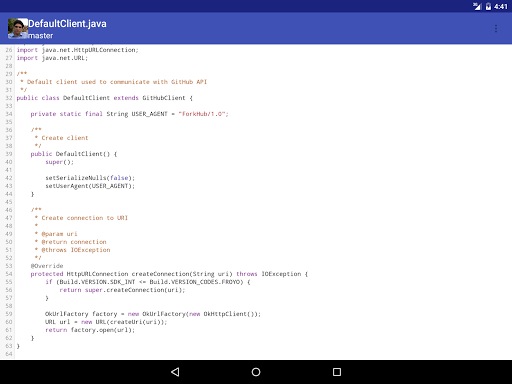This screenshot has height=384, width=512.
Task: Open the recent apps square button
Action: (337, 372)
